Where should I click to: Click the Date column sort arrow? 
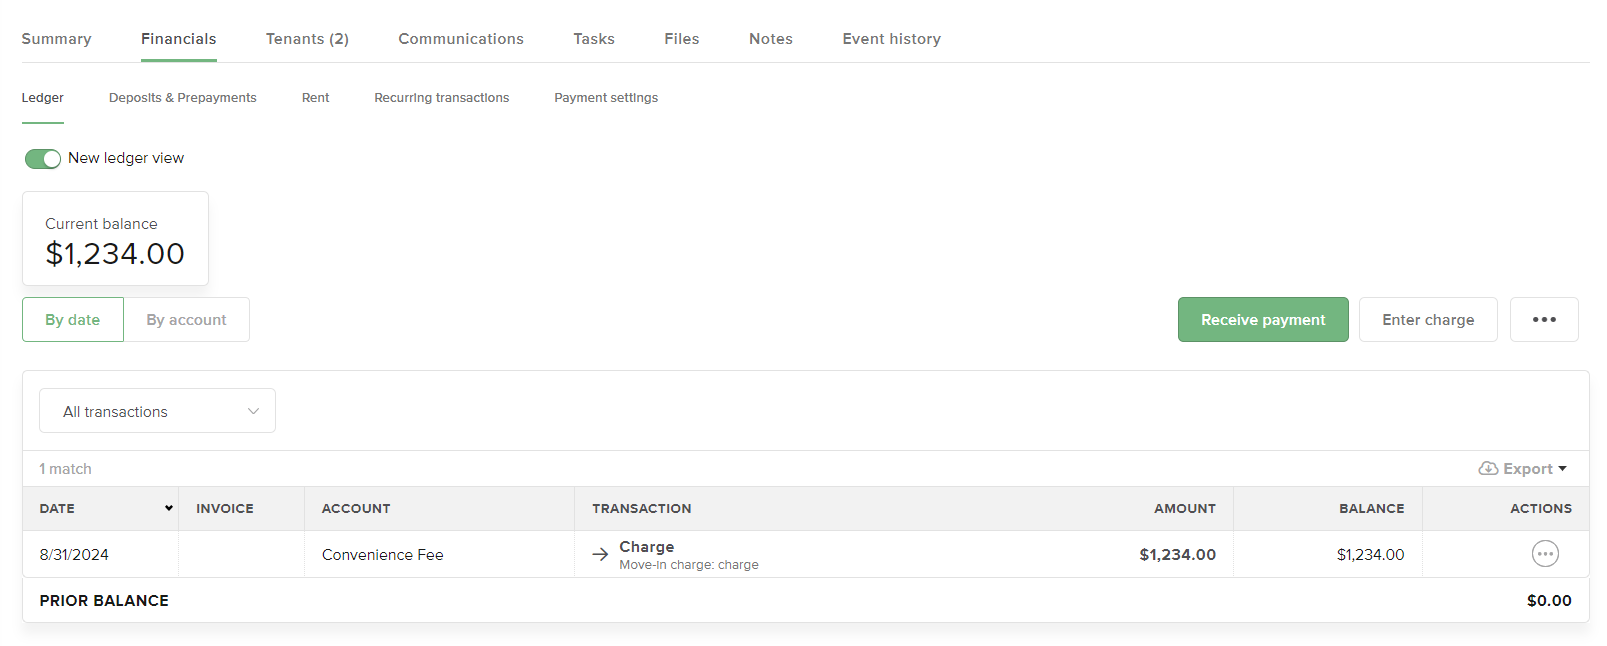(x=169, y=509)
